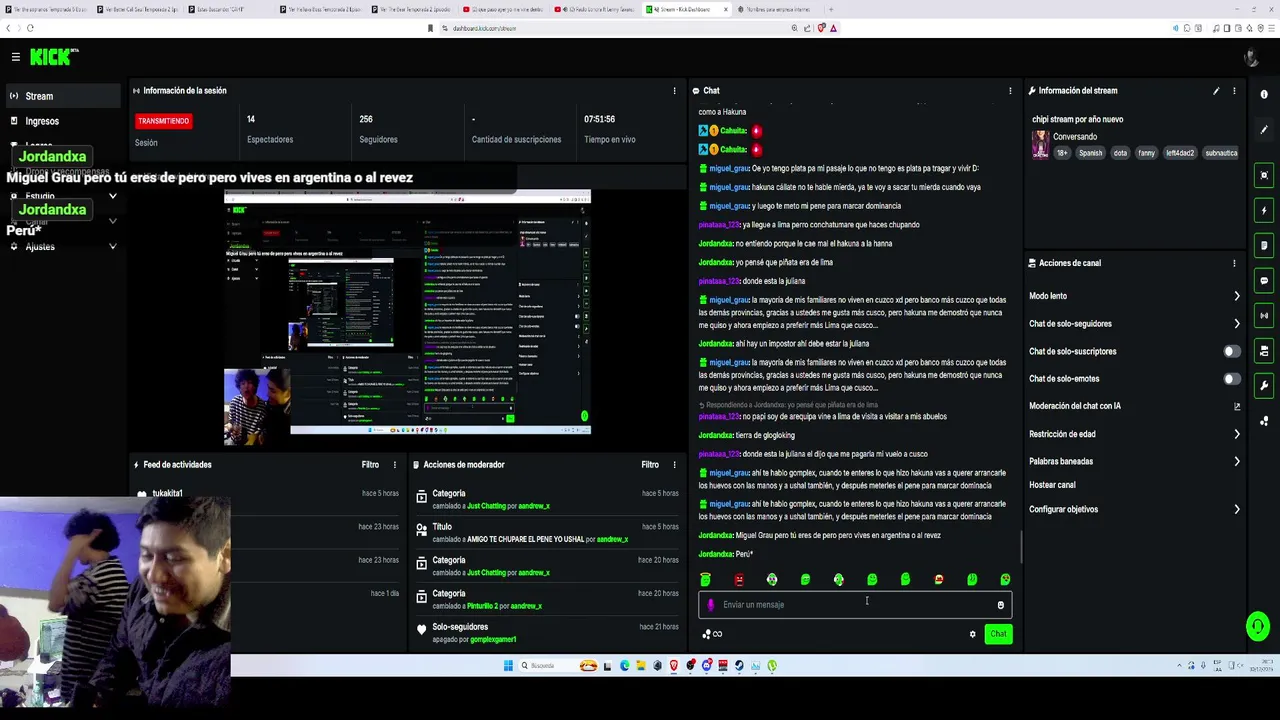Open Filtro in Feed de actividades

coord(370,465)
